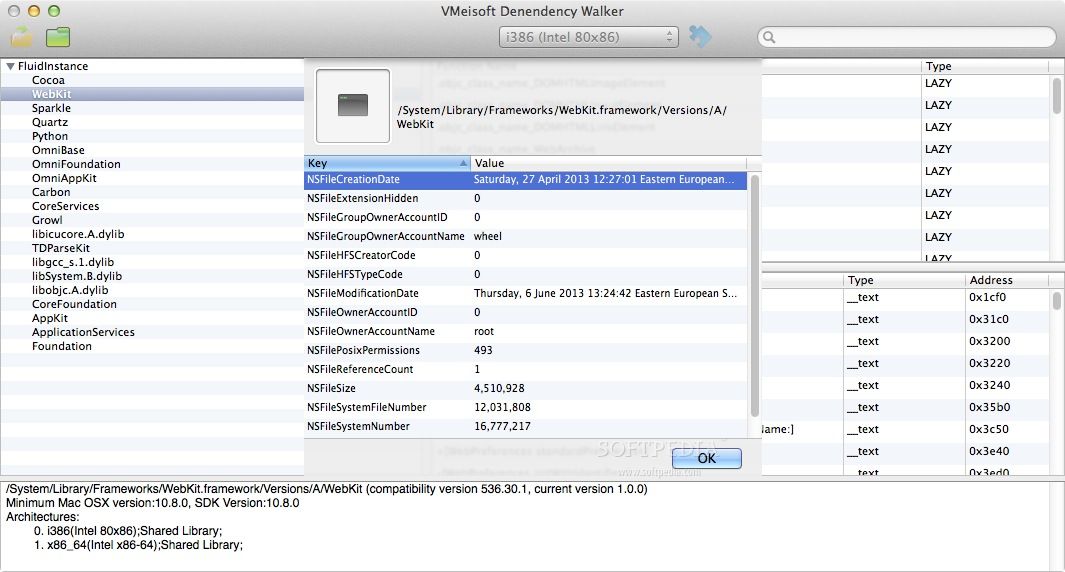The width and height of the screenshot is (1065, 572).
Task: Click the blue puzzle piece toolbar icon
Action: point(700,36)
